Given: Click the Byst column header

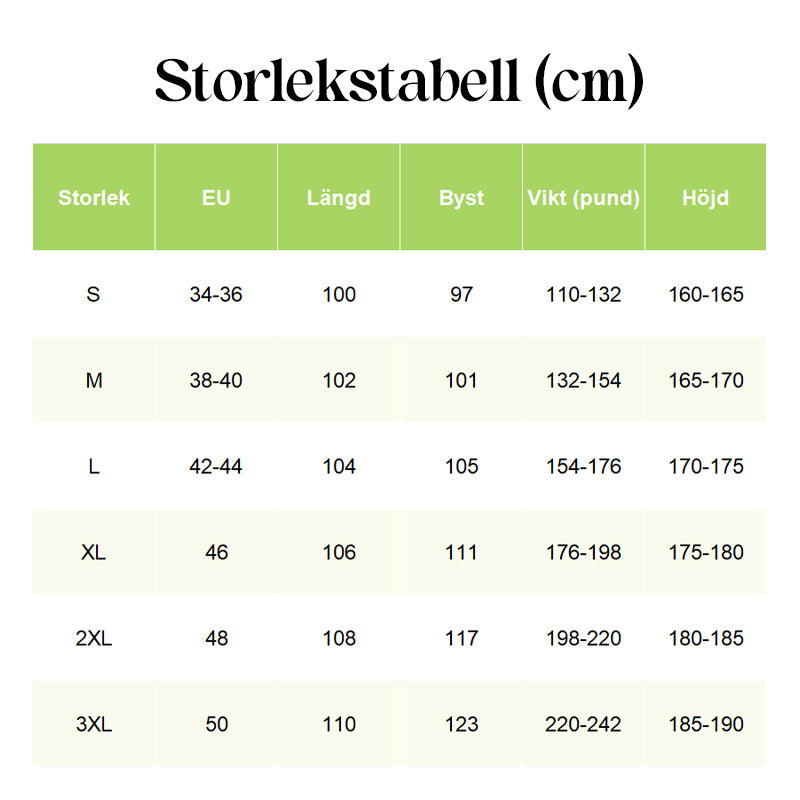Looking at the screenshot, I should click(x=461, y=198).
